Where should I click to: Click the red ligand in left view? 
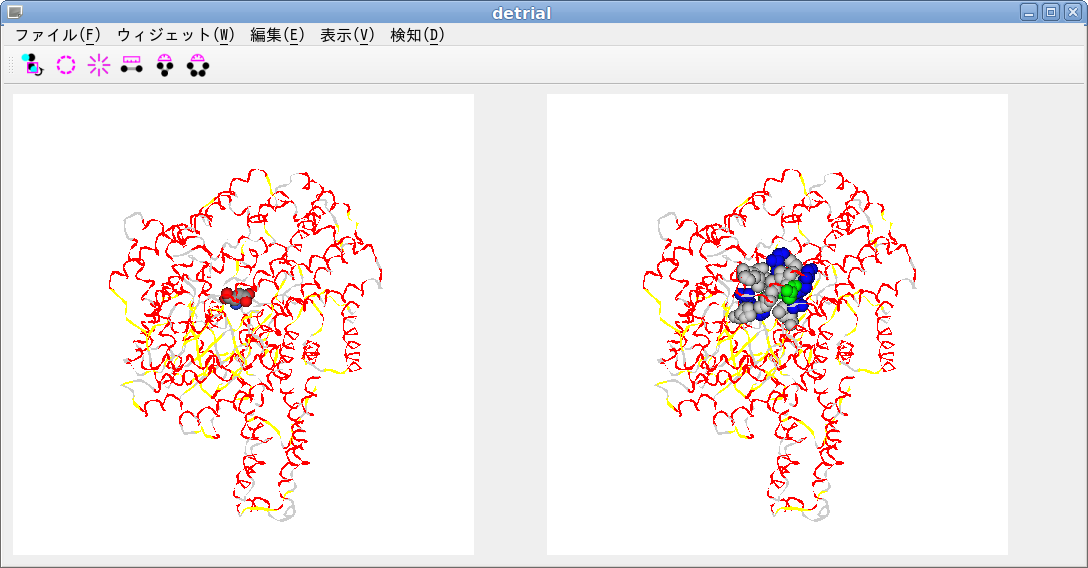(x=238, y=296)
